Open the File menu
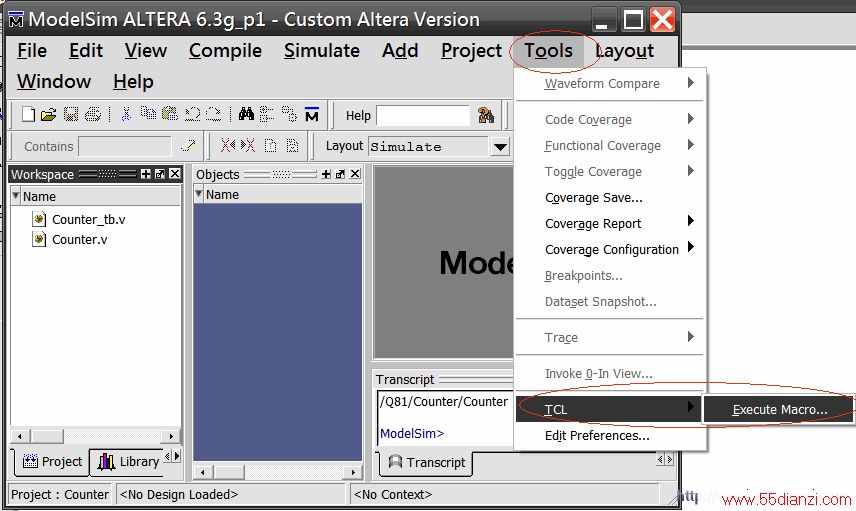 pos(32,51)
